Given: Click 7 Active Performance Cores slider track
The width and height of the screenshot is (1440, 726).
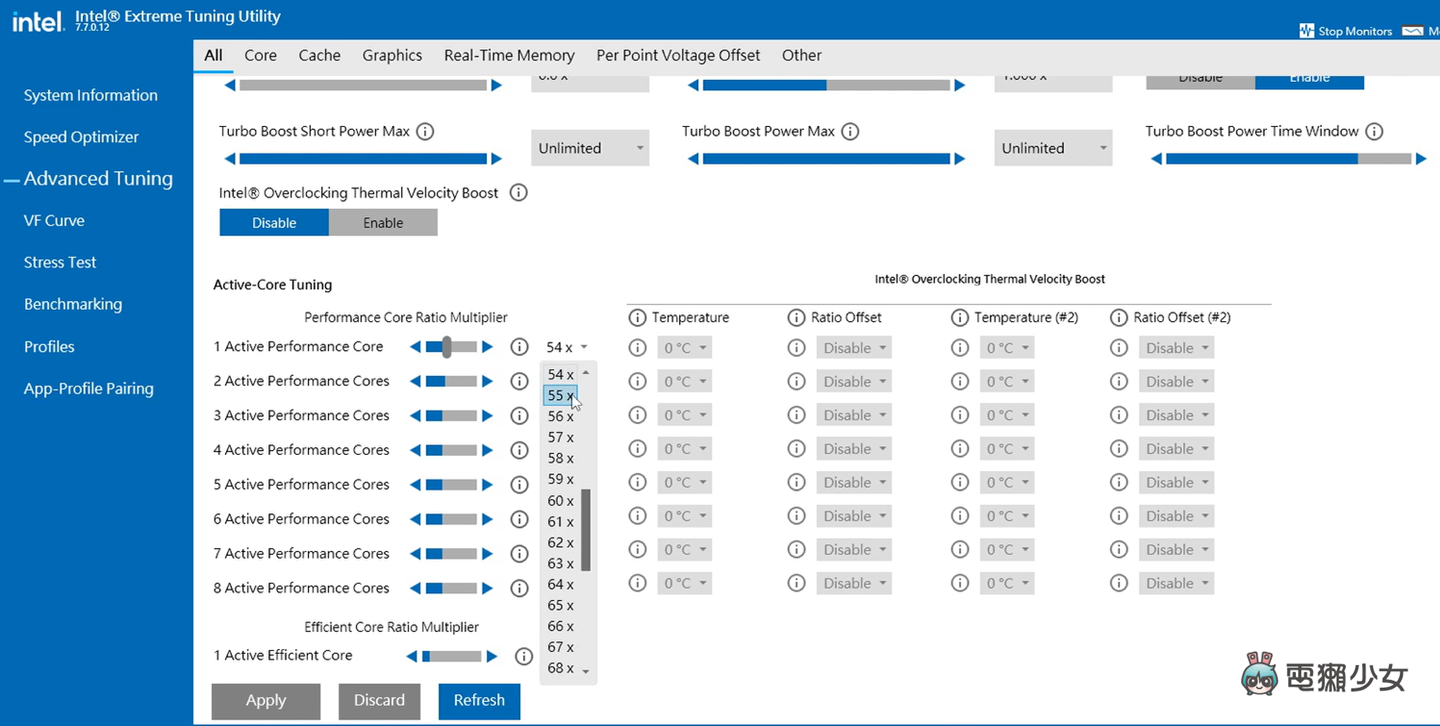Looking at the screenshot, I should tap(452, 554).
